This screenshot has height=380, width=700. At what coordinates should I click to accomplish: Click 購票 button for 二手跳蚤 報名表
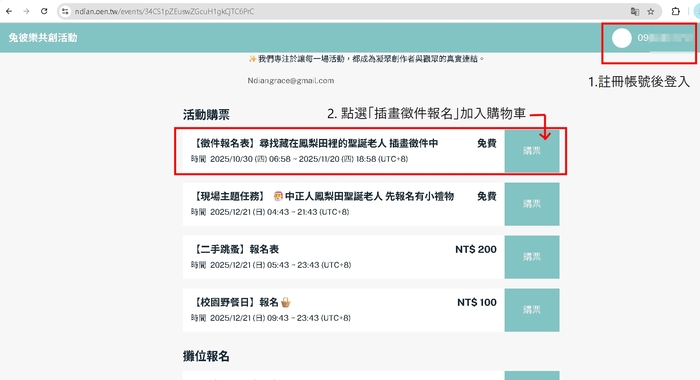tap(532, 257)
